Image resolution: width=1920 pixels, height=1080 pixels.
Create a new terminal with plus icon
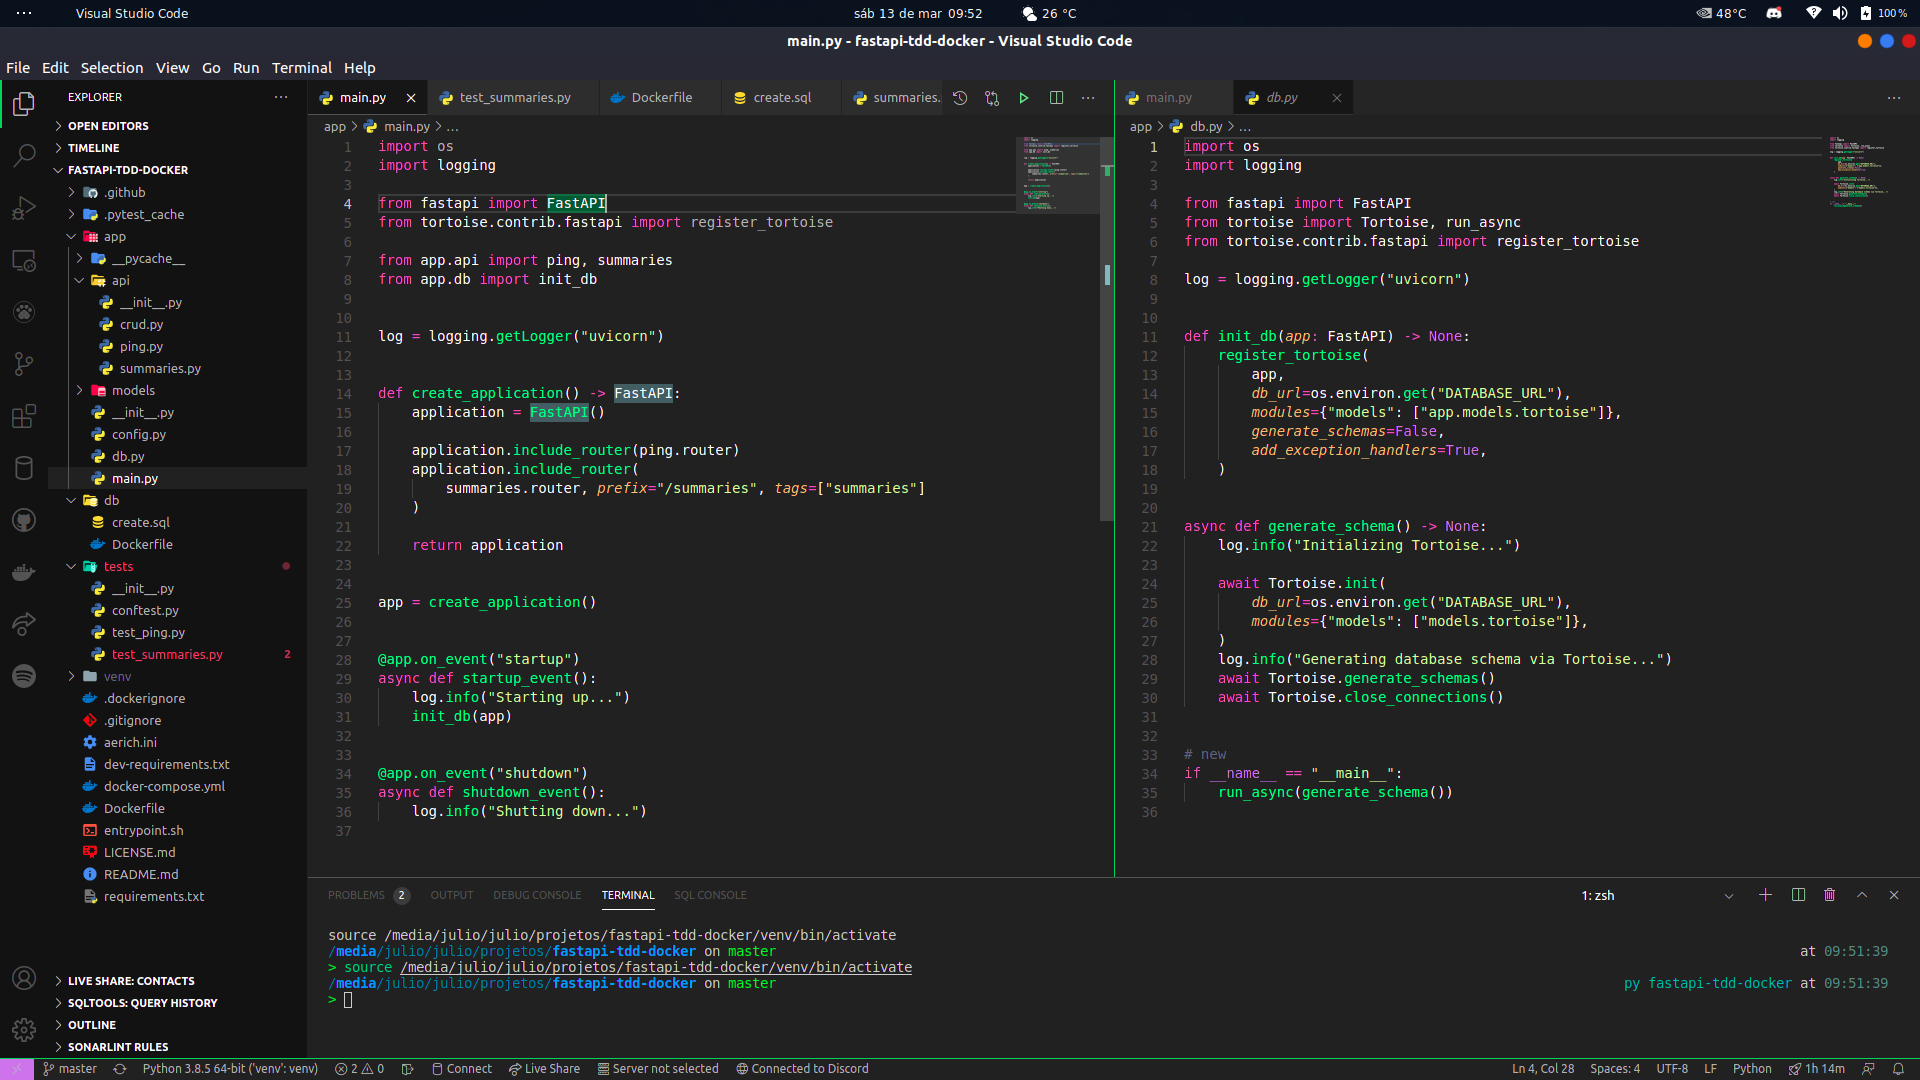(1765, 895)
